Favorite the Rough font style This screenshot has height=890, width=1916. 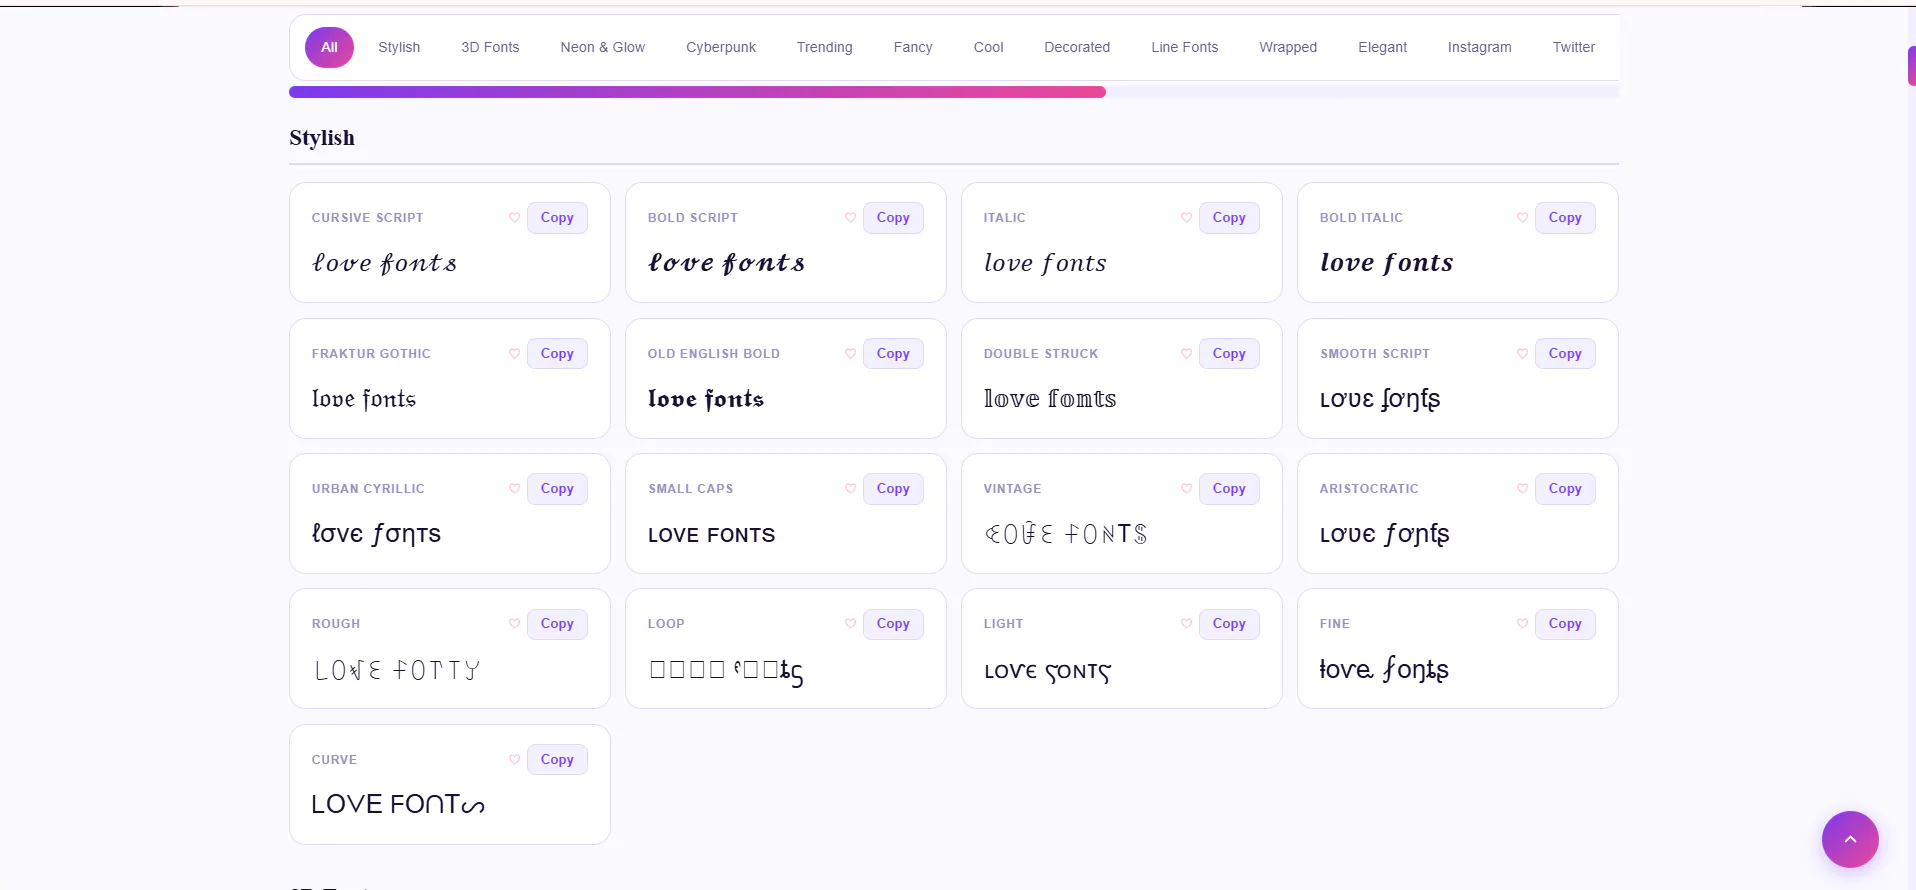pyautogui.click(x=514, y=624)
